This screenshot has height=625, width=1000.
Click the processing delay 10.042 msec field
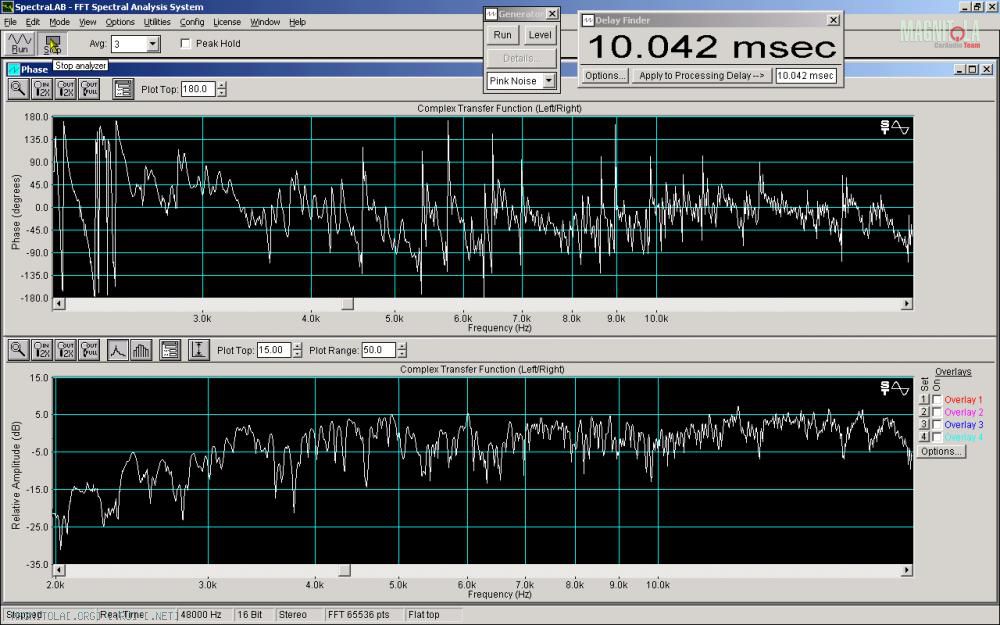(805, 75)
